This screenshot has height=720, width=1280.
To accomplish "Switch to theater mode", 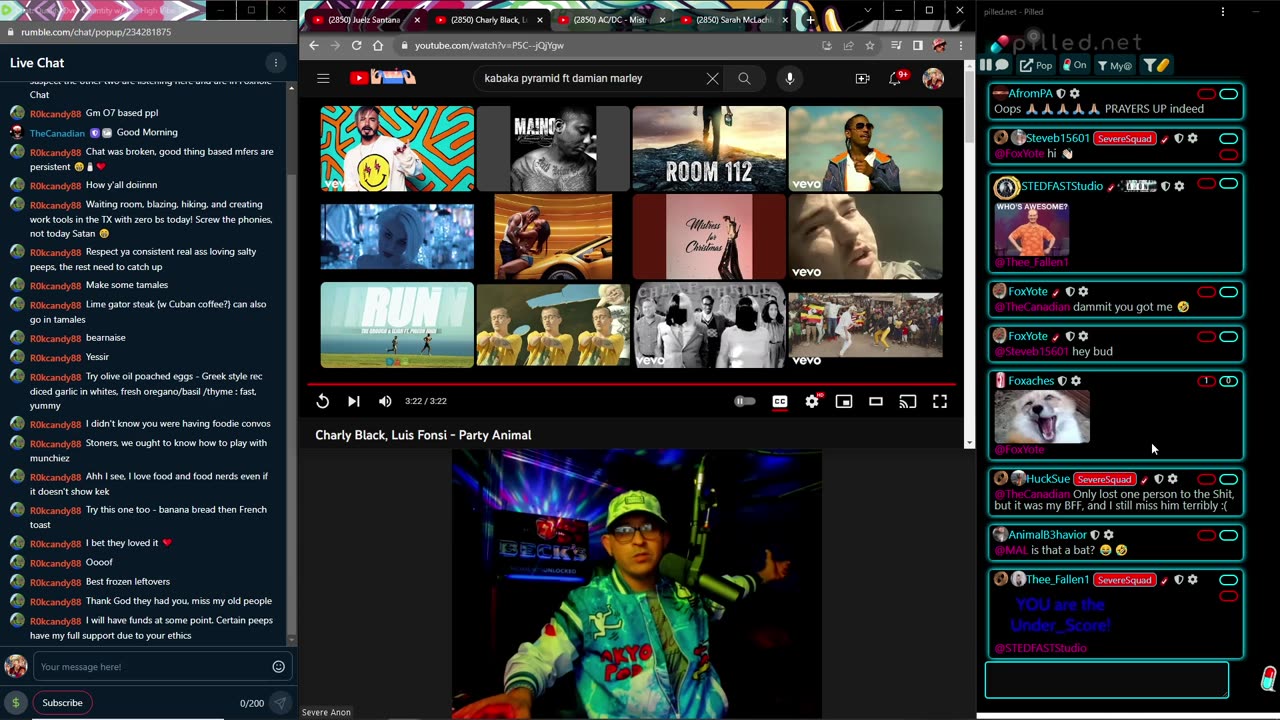I will 876,401.
